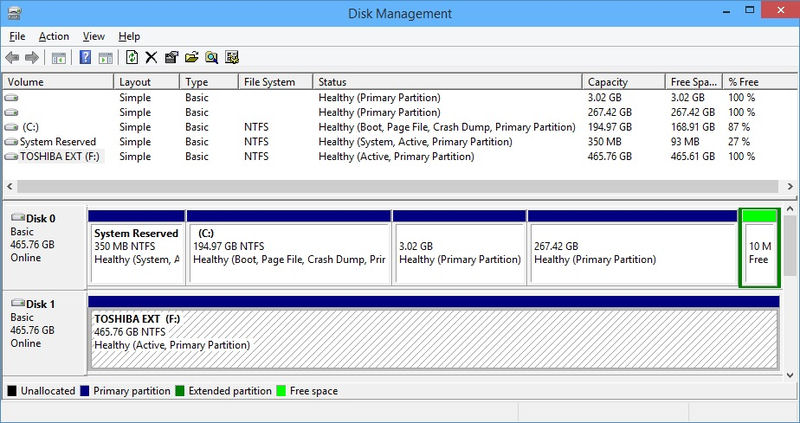This screenshot has width=800, height=423.
Task: Click the 87 % free cell
Action: 739,127
